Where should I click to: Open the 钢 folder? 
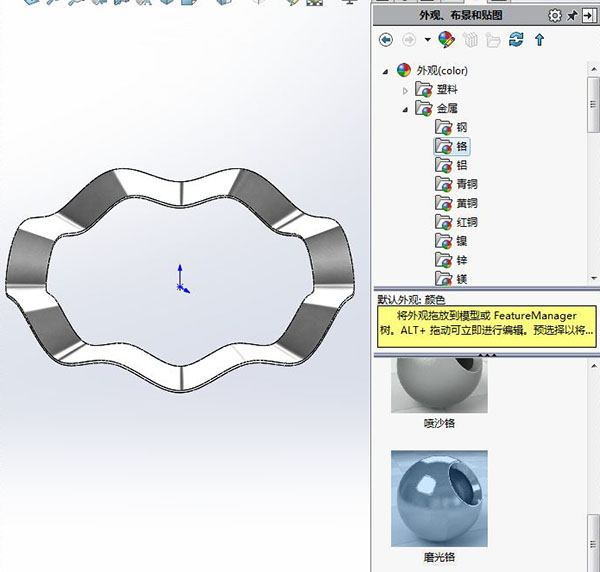pos(461,127)
